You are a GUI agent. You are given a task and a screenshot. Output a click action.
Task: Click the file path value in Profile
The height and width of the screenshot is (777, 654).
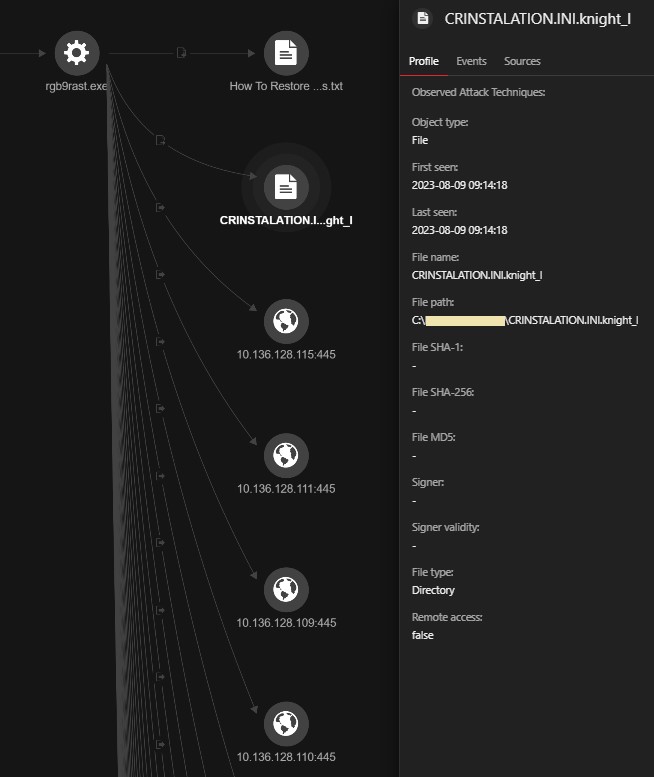(525, 320)
